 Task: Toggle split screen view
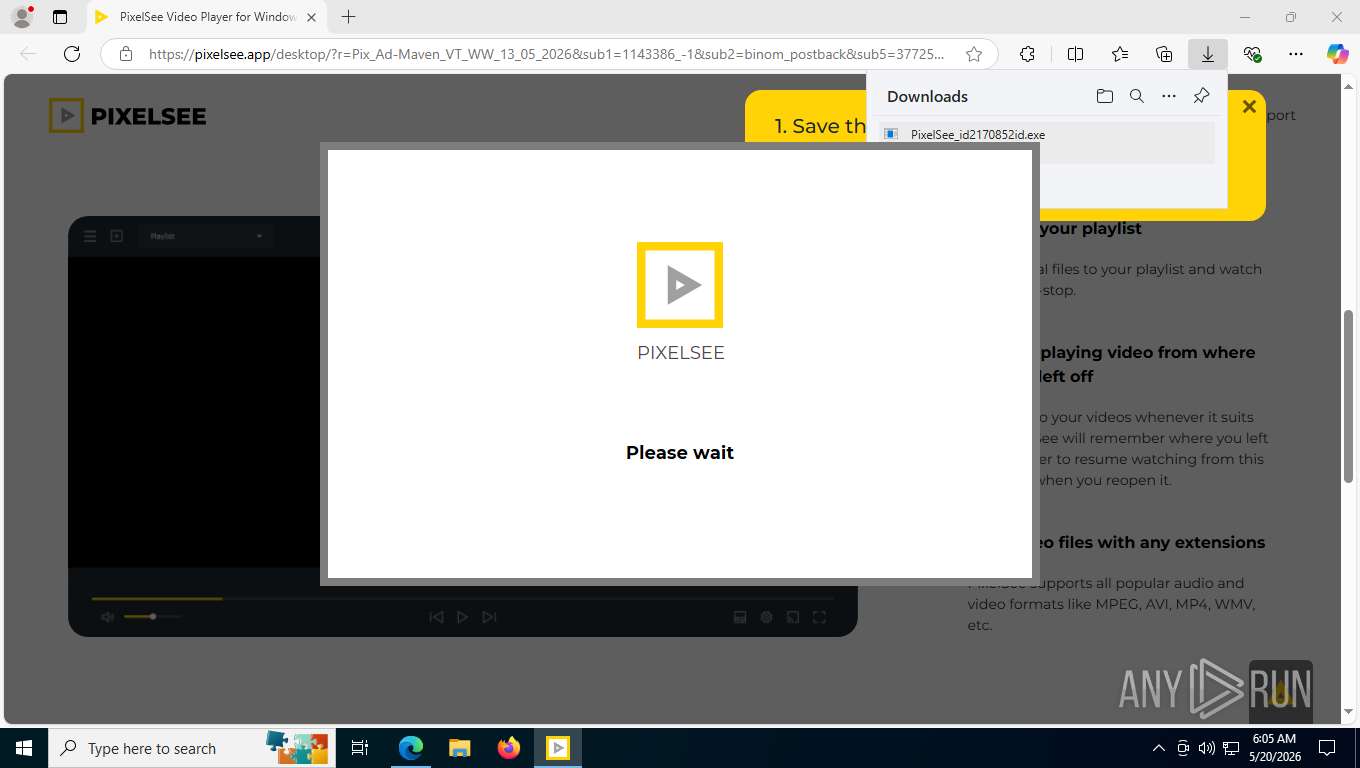[x=1076, y=54]
